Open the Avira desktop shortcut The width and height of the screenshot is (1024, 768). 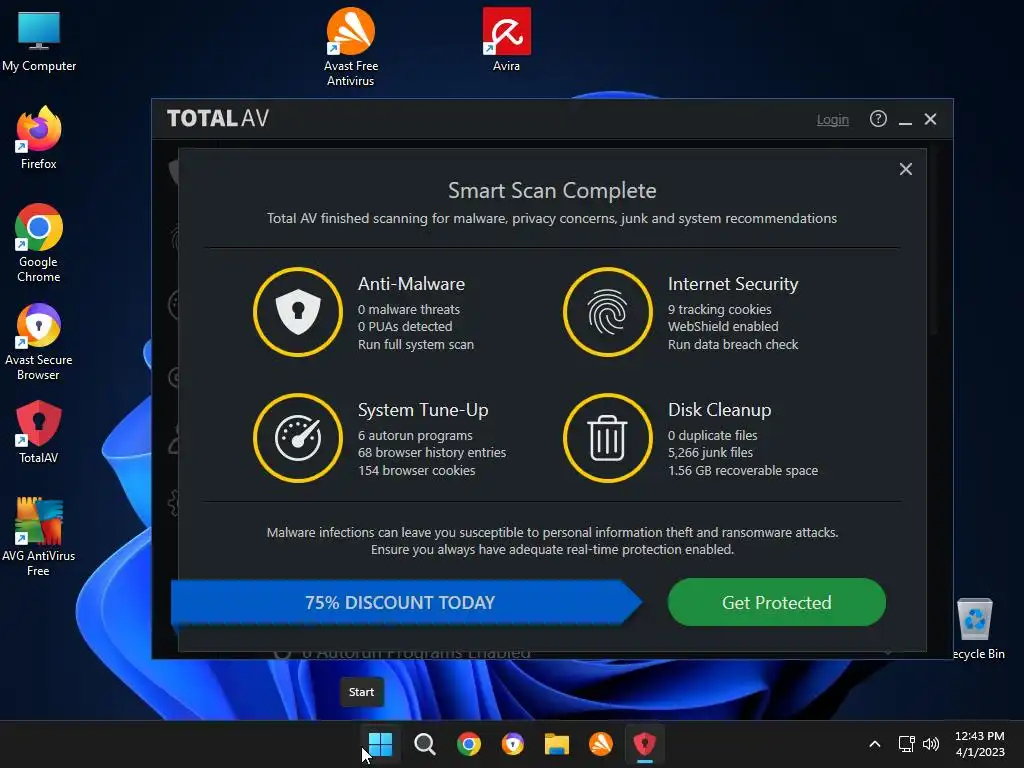(507, 39)
